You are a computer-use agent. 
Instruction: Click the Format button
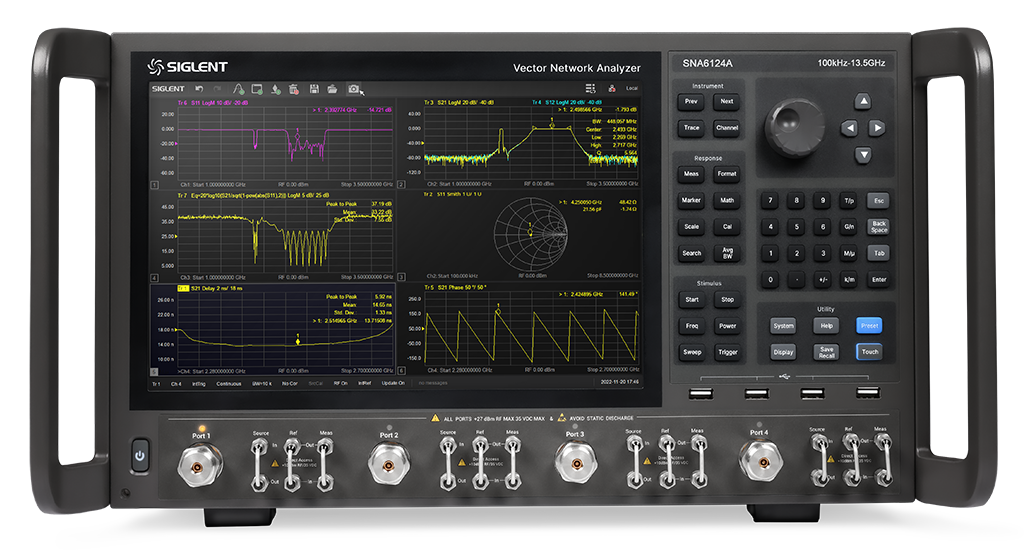[x=727, y=174]
